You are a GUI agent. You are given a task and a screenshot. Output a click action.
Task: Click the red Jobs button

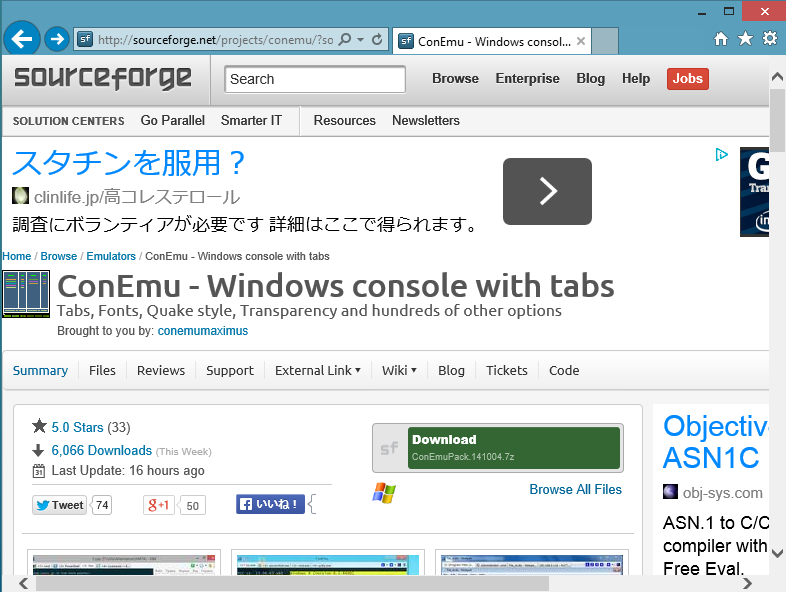(x=688, y=79)
